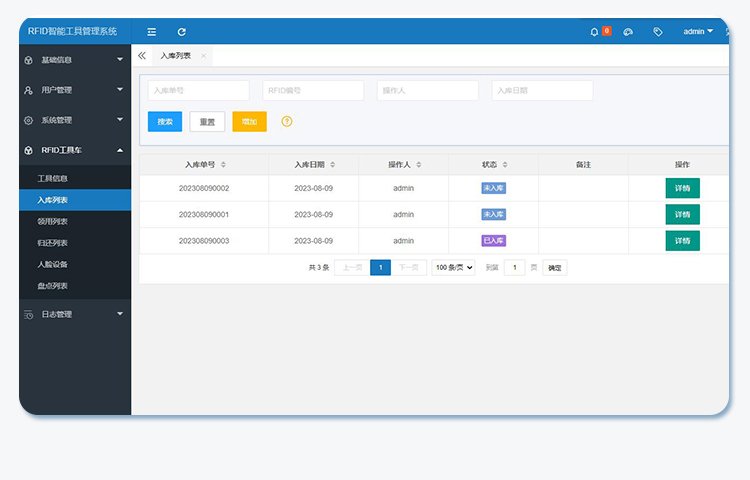Sort the 状态 column using sort arrows
750x480 pixels.
coord(505,165)
